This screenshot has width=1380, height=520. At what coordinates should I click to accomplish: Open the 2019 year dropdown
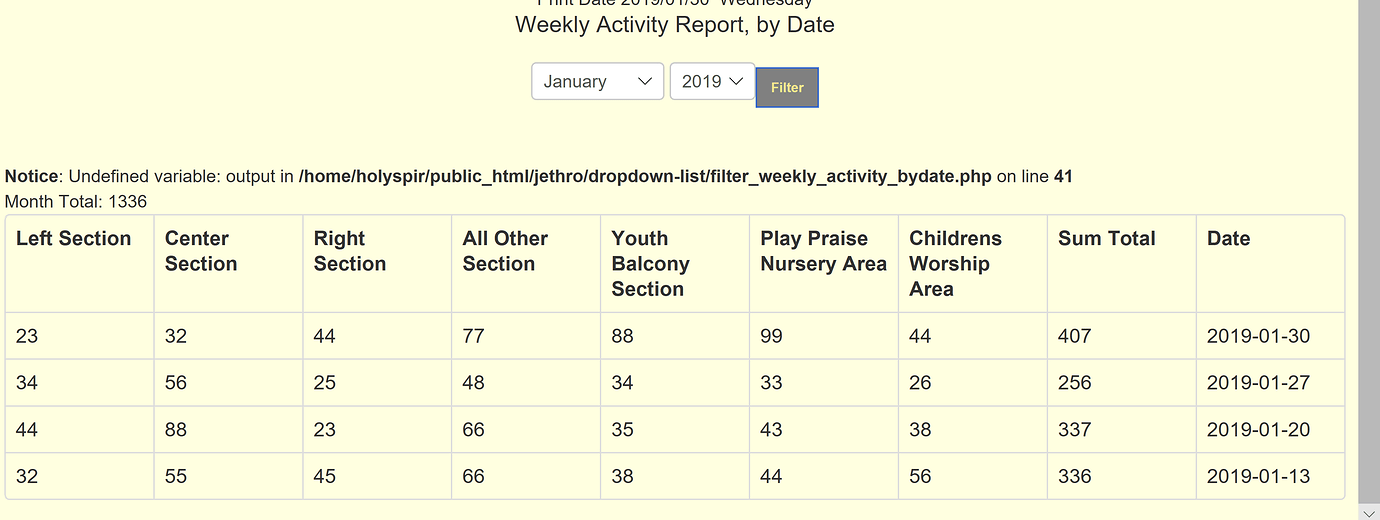pyautogui.click(x=712, y=82)
